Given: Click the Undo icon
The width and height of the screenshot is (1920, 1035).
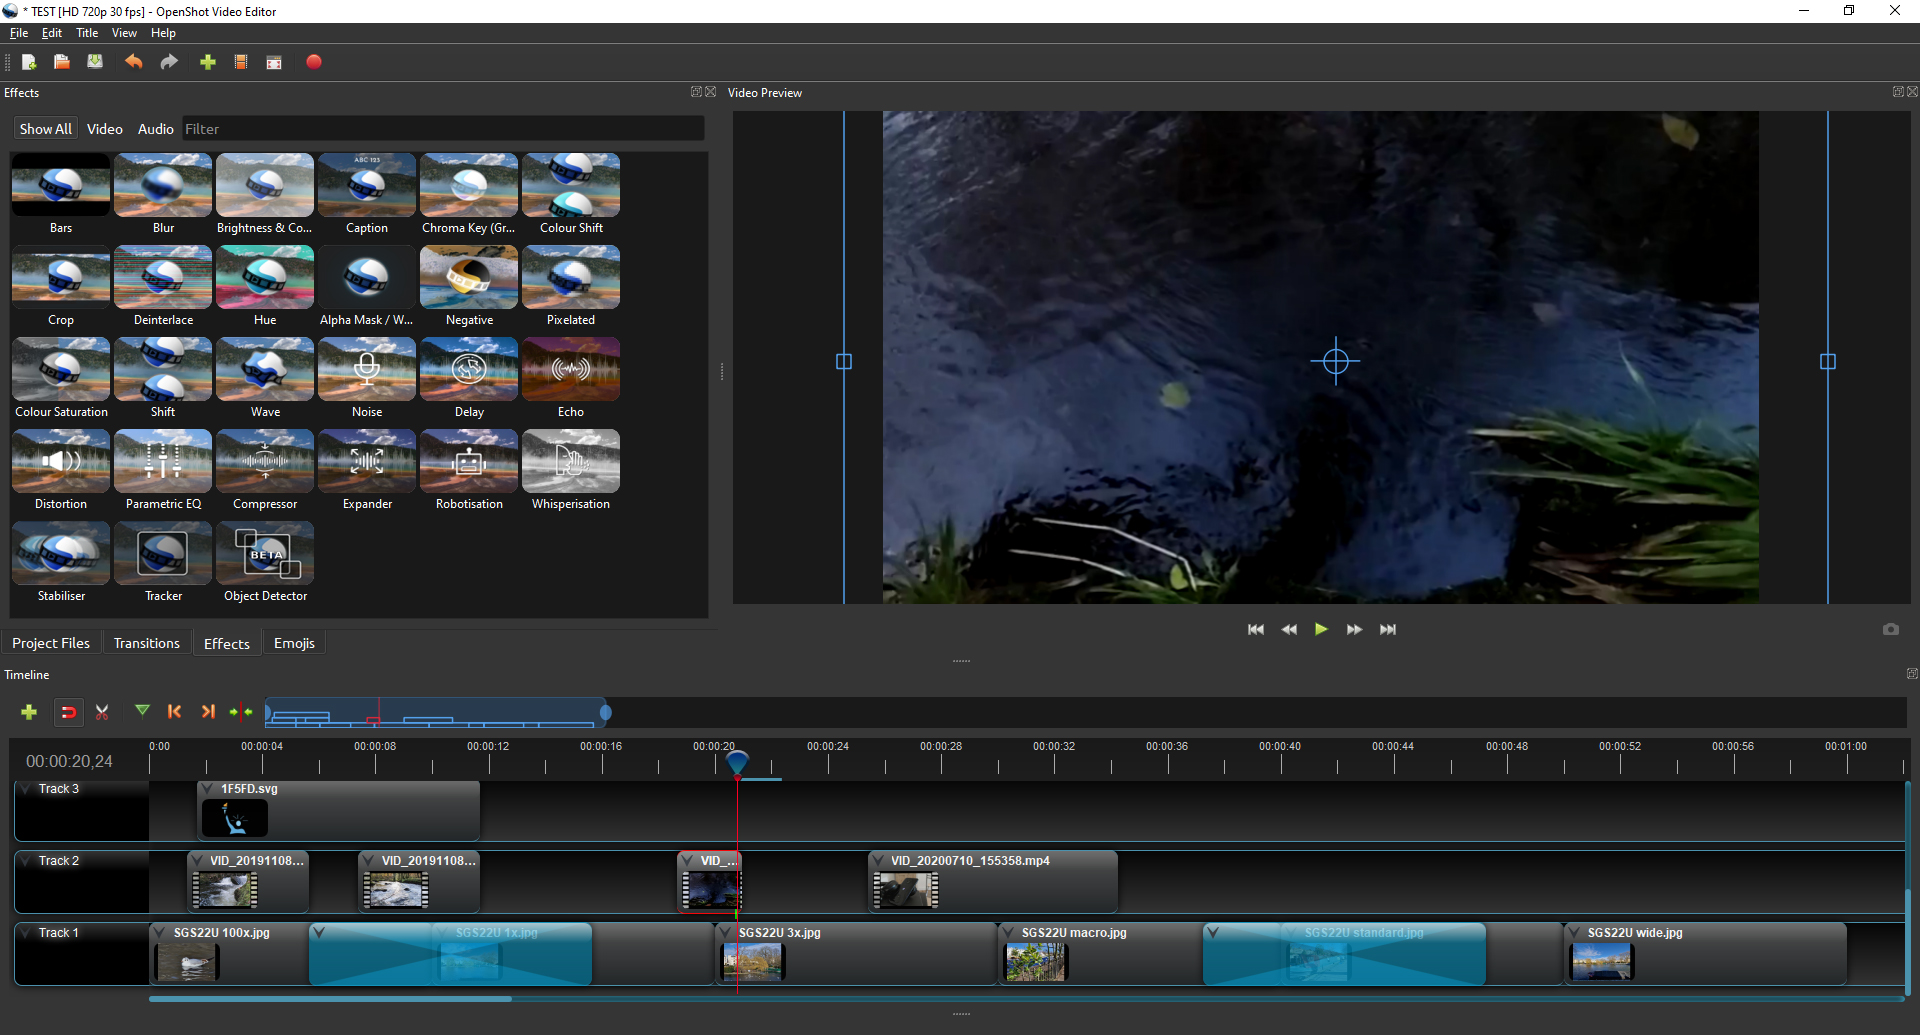Looking at the screenshot, I should click(x=133, y=62).
